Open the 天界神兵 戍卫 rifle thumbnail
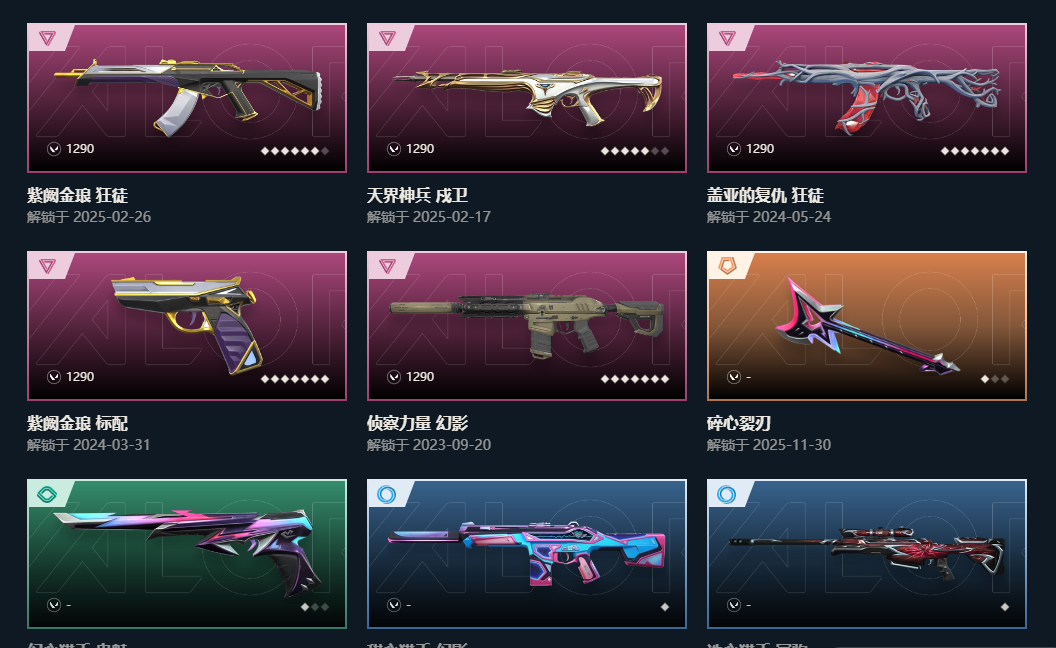1056x648 pixels. 527,98
